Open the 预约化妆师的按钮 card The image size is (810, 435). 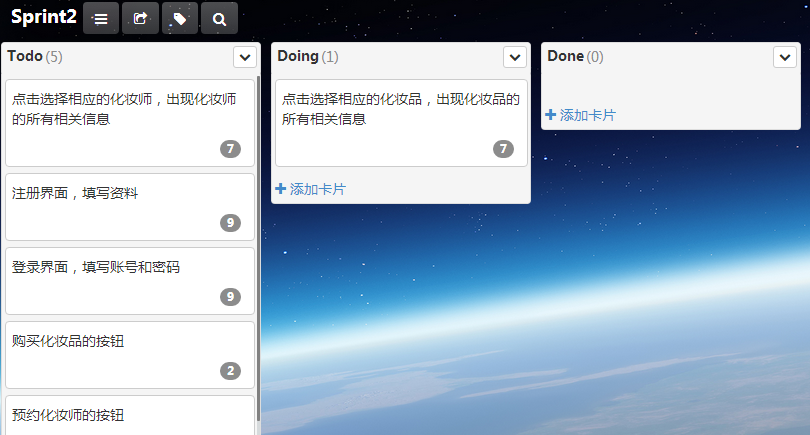pos(130,415)
